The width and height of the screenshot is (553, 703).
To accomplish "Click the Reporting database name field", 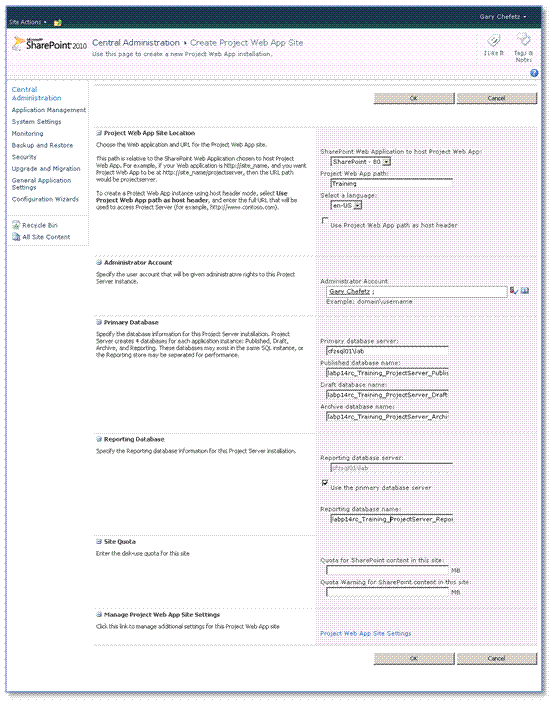I will (x=392, y=519).
